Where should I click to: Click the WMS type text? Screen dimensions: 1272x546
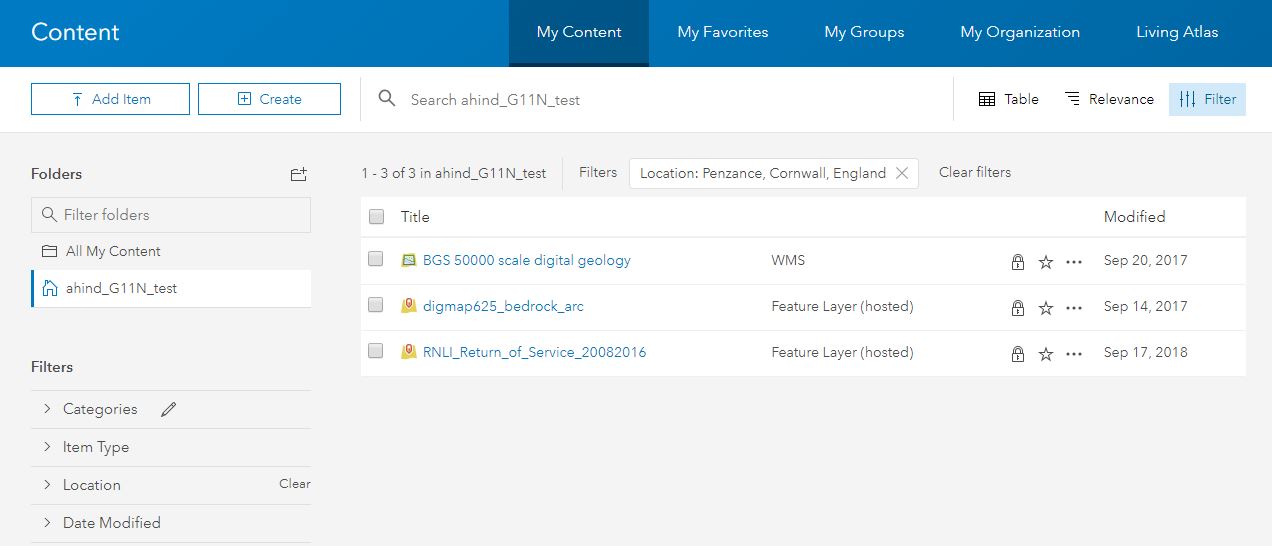pyautogui.click(x=788, y=260)
